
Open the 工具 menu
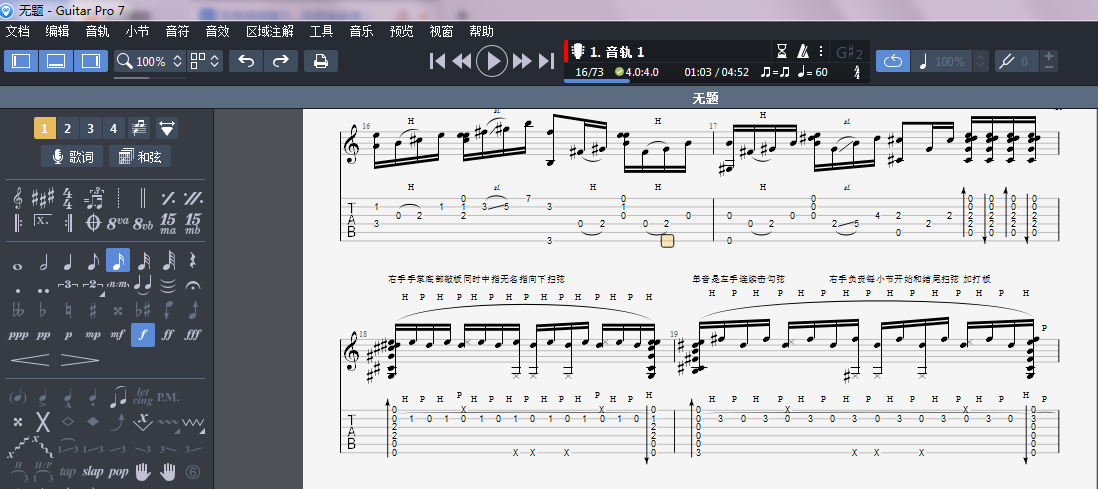coord(321,31)
